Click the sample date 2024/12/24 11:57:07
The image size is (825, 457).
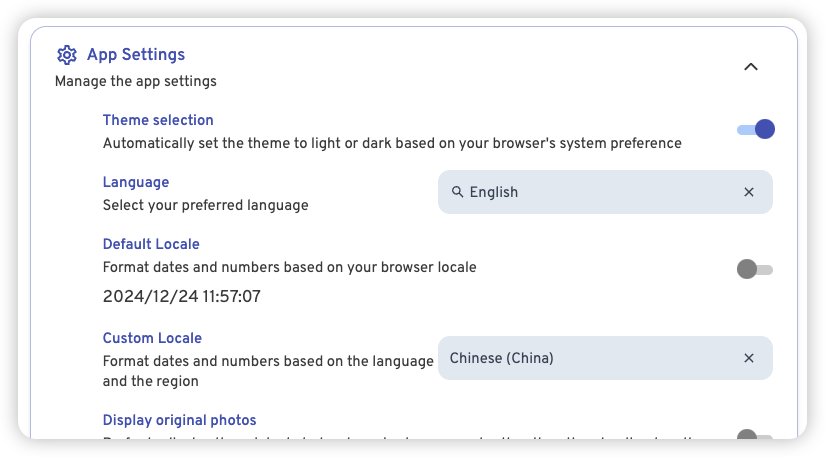(182, 296)
